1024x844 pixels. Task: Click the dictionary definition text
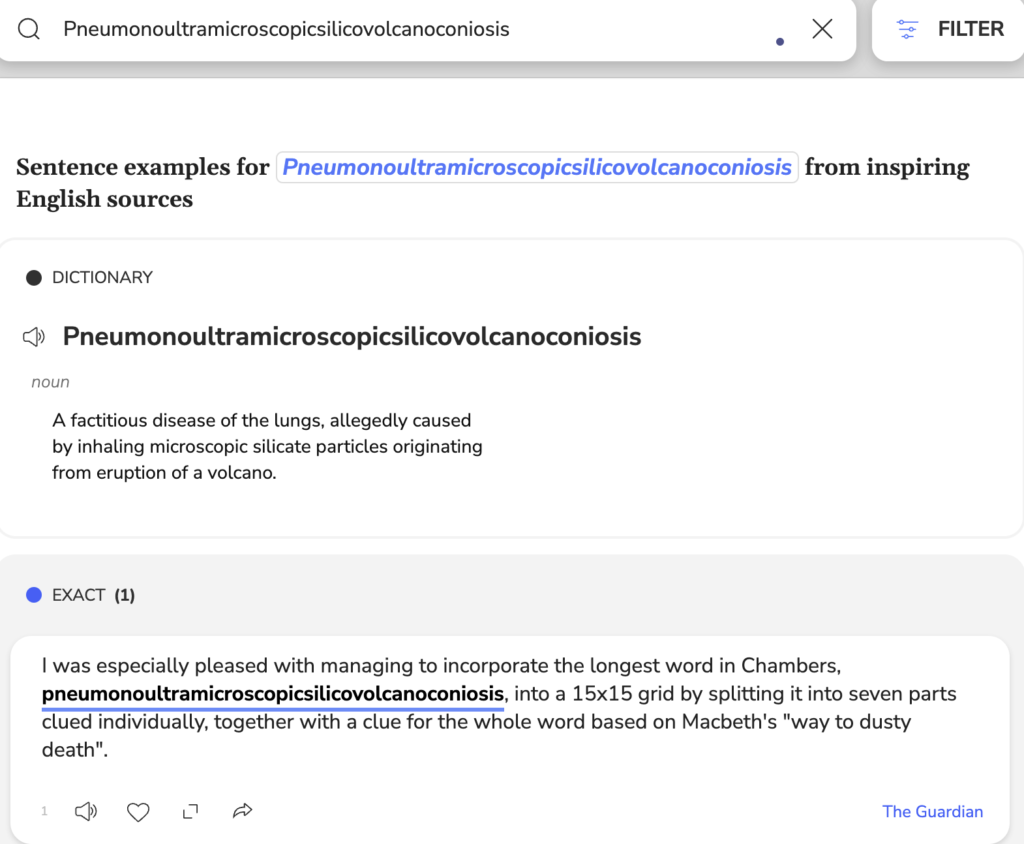(267, 446)
